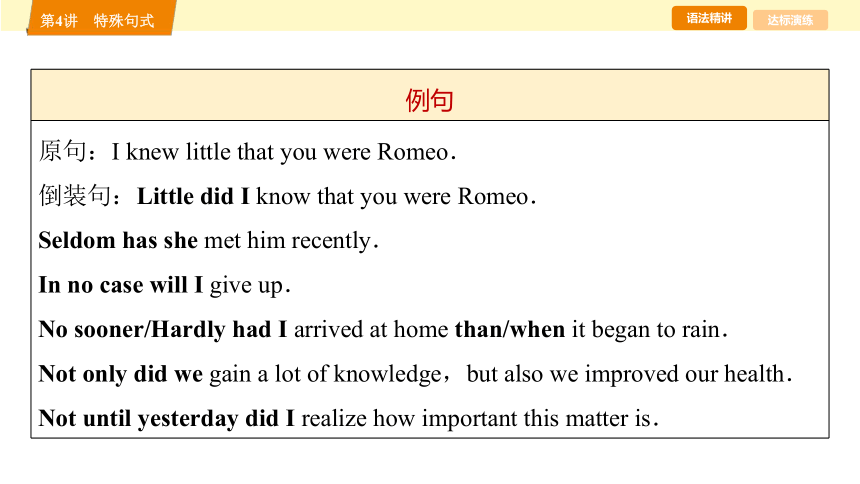Click 'met him recently' text
This screenshot has height=484, width=860.
pos(287,241)
